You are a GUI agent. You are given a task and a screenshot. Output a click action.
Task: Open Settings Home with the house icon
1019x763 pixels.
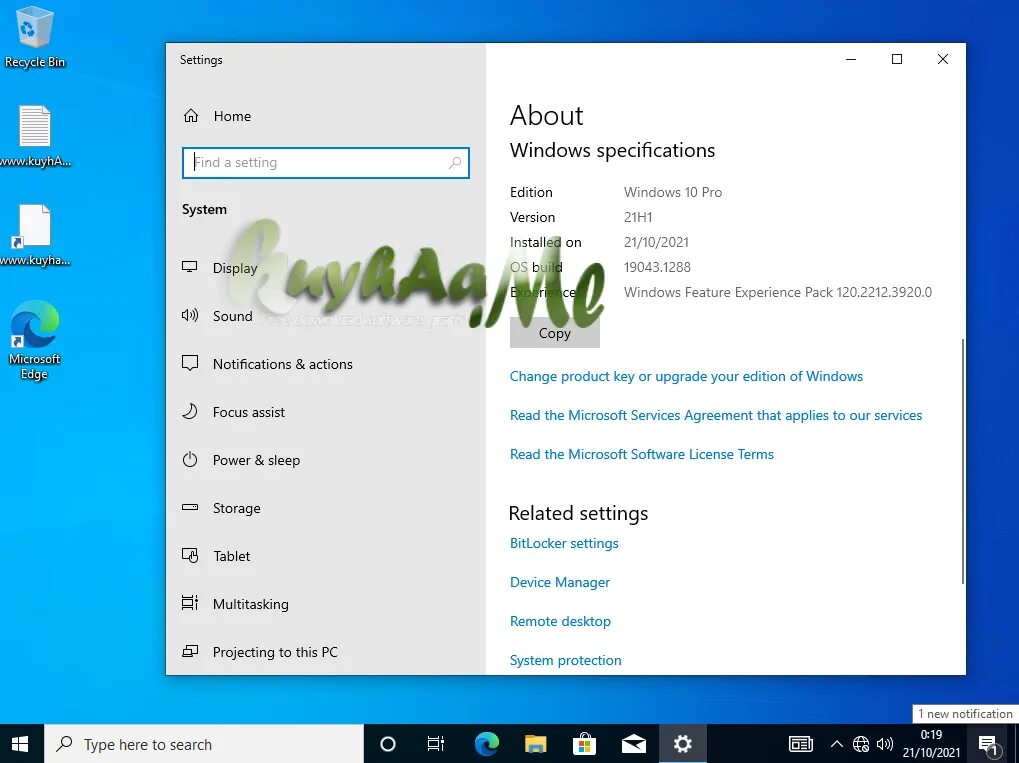pyautogui.click(x=190, y=116)
